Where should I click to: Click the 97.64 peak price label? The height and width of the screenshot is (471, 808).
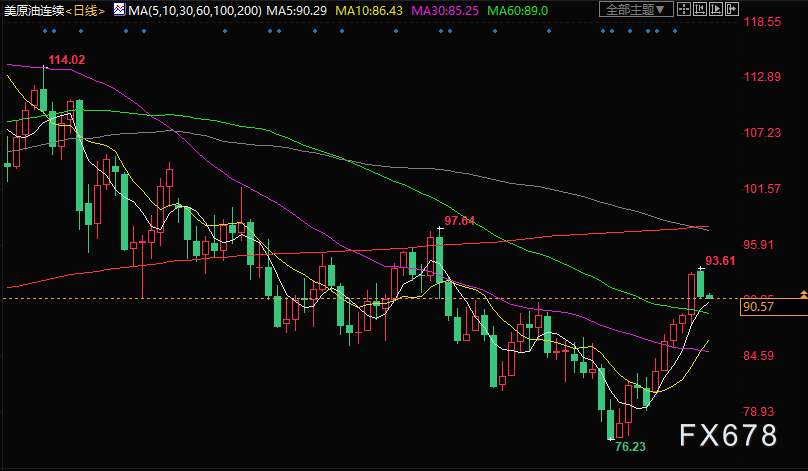(459, 221)
